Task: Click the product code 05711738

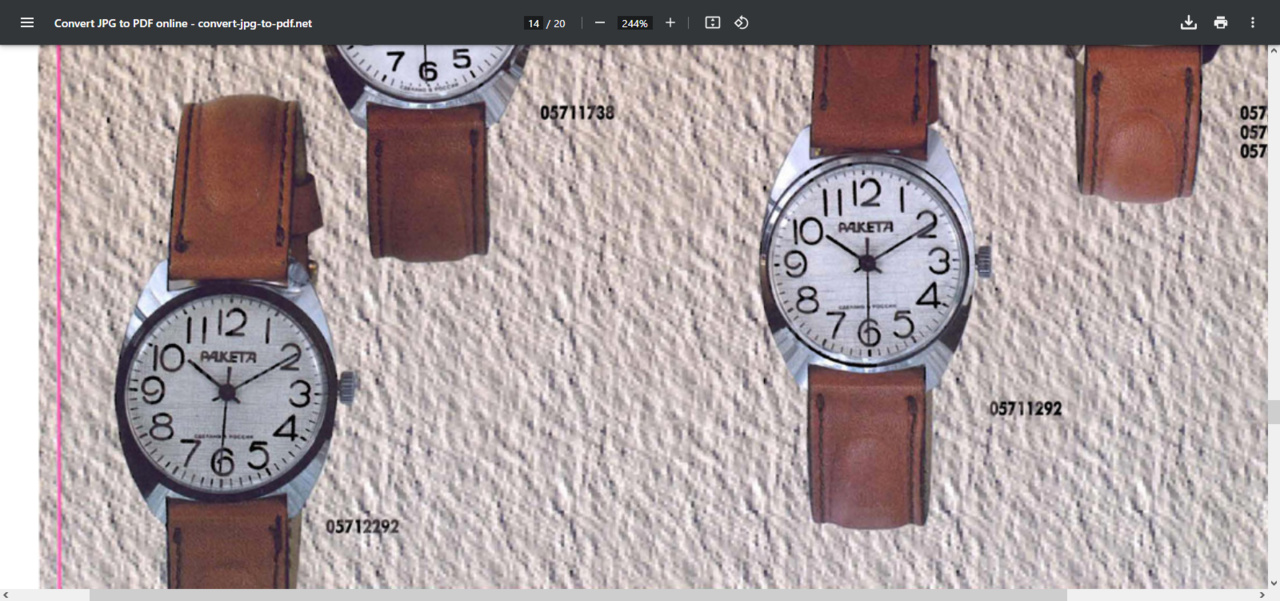Action: [577, 113]
